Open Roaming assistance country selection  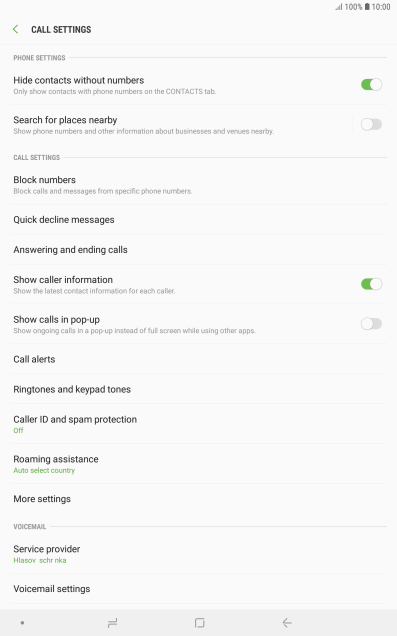tap(198, 464)
